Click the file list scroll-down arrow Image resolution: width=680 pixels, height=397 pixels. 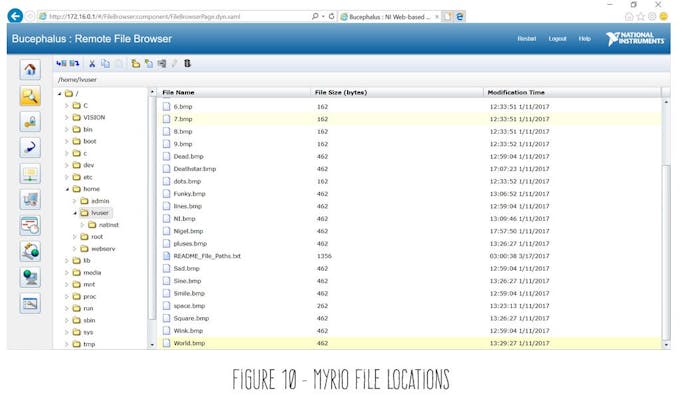click(x=666, y=345)
